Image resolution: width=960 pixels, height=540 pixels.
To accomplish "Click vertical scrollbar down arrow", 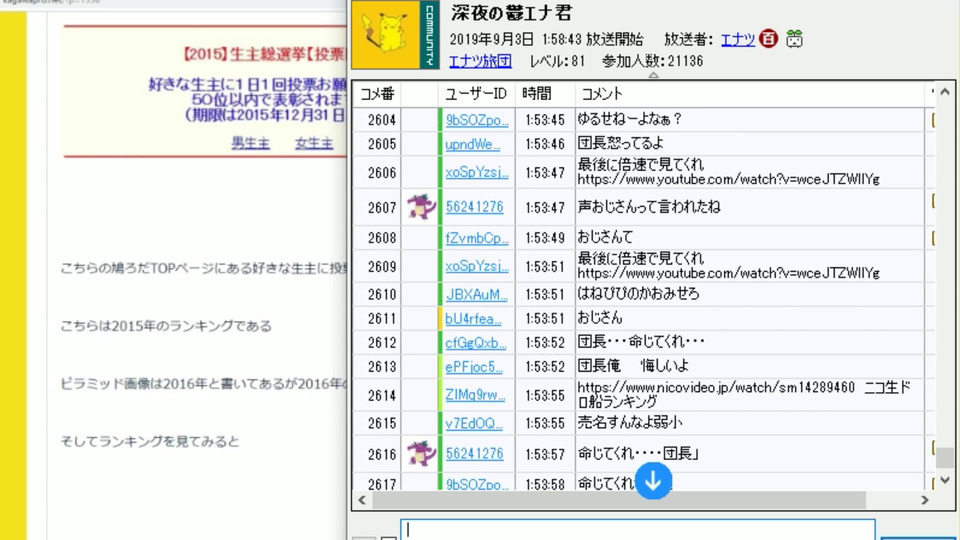I will click(945, 480).
